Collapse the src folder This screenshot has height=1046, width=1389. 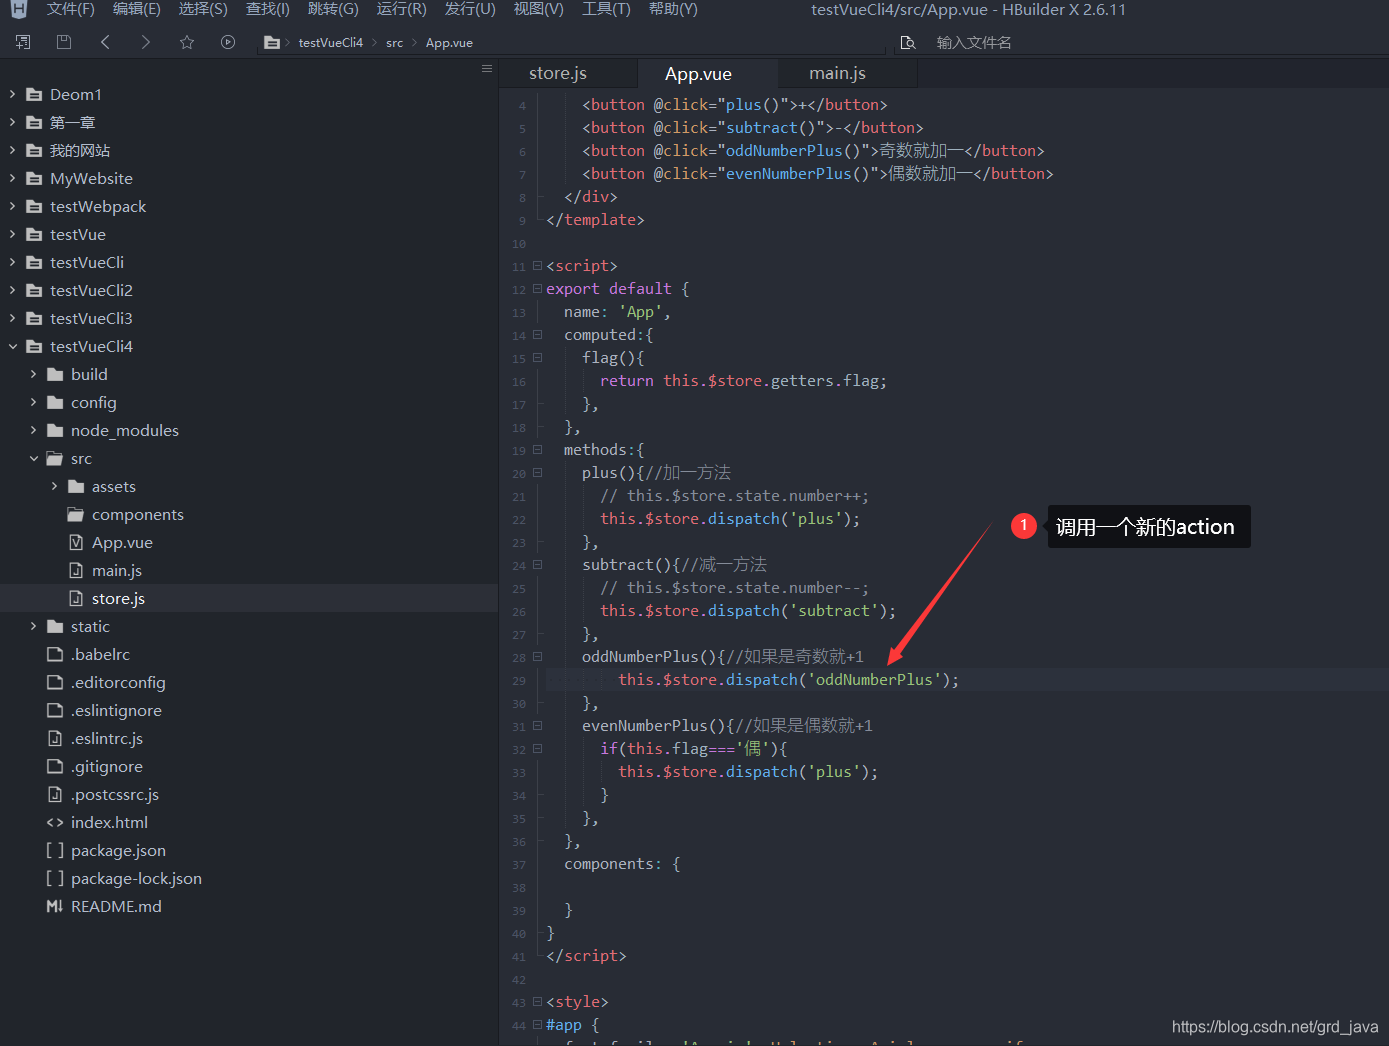33,458
